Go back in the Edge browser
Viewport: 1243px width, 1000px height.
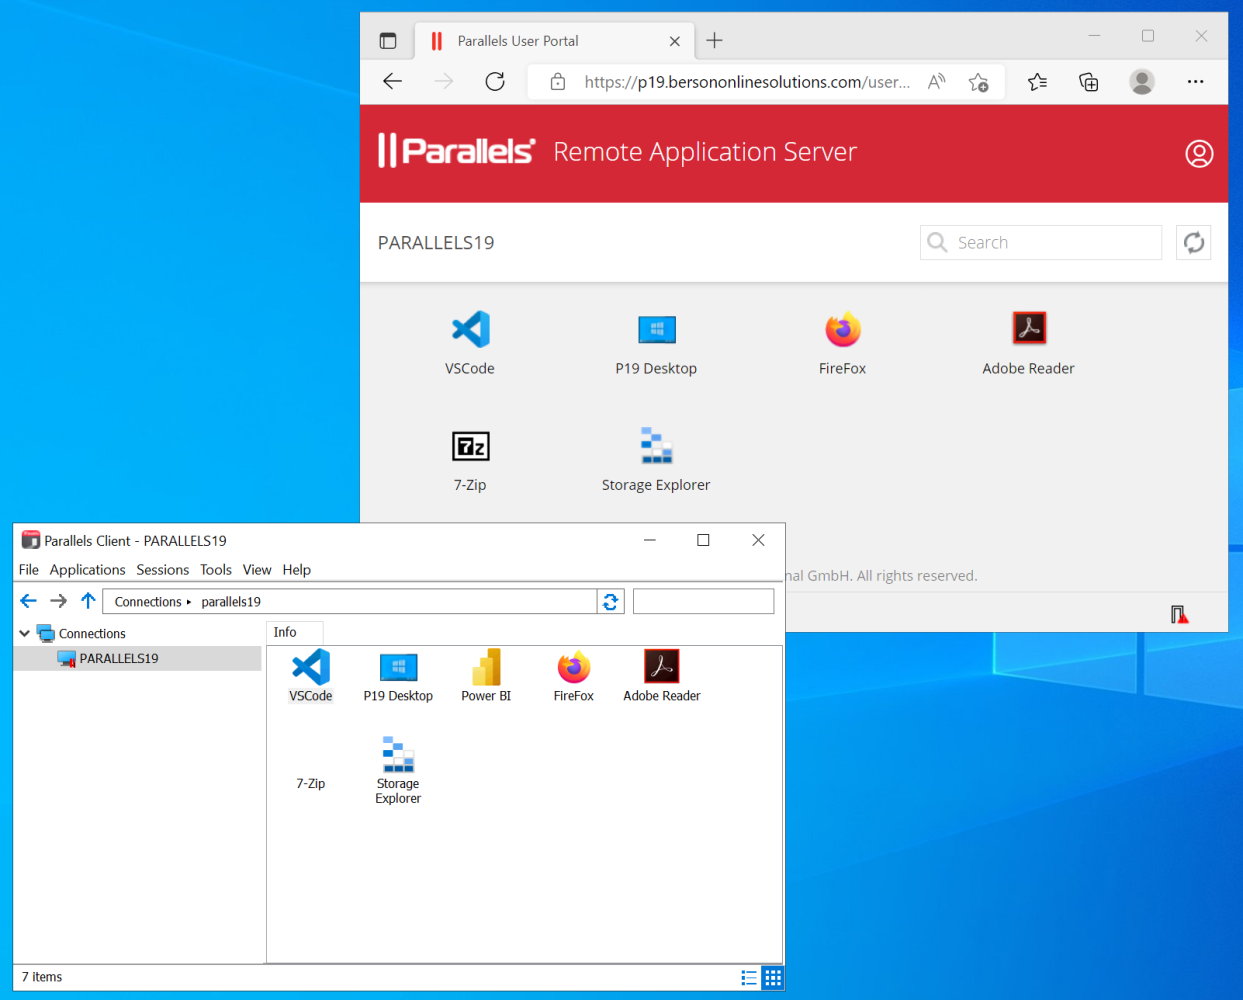tap(393, 82)
